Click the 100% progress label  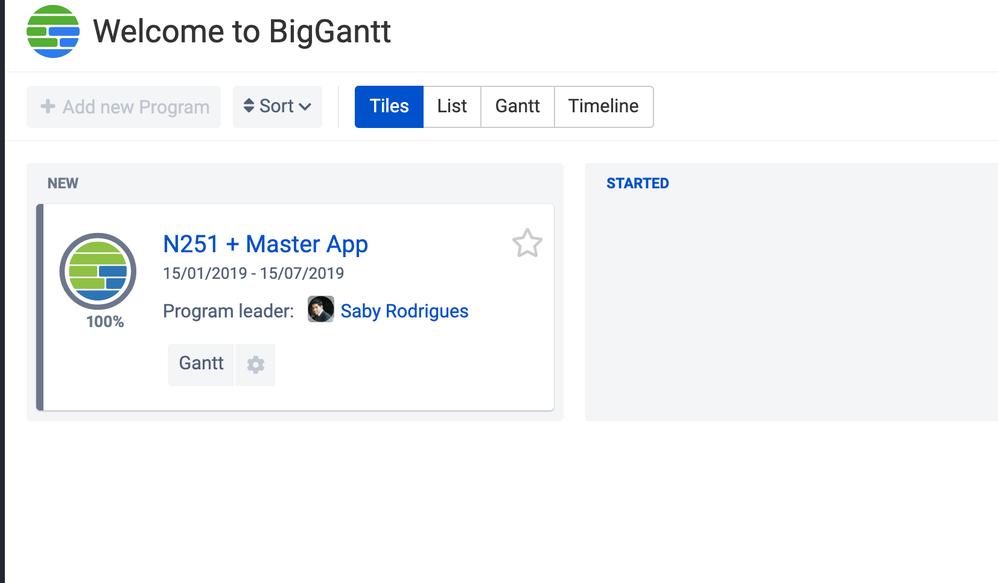coord(105,321)
